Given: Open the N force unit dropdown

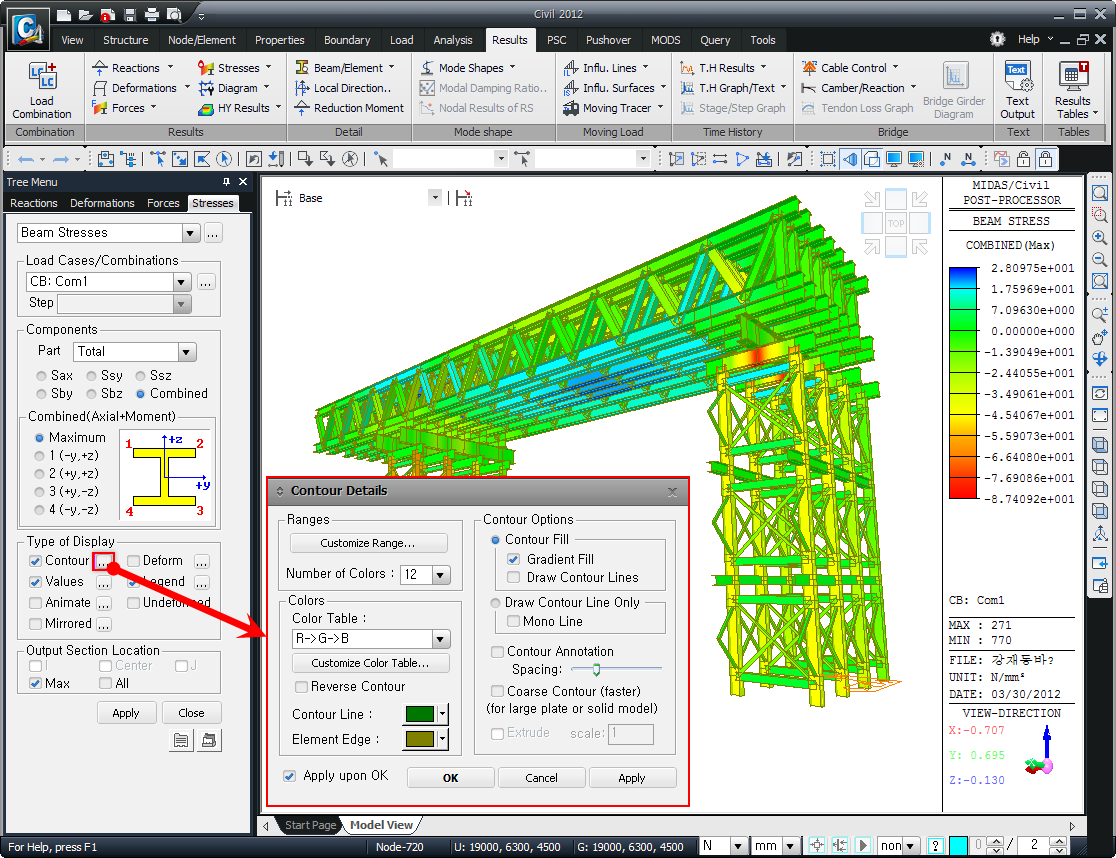Looking at the screenshot, I should click(x=739, y=845).
